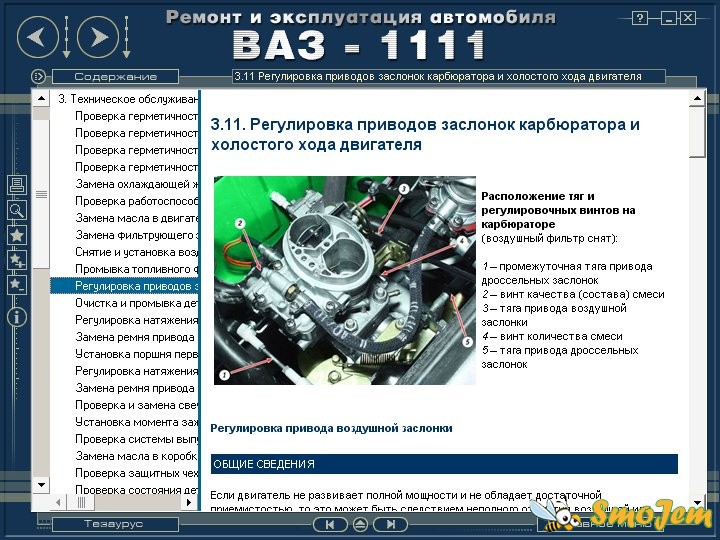Open Снятие и установка воздушного item

point(137,252)
